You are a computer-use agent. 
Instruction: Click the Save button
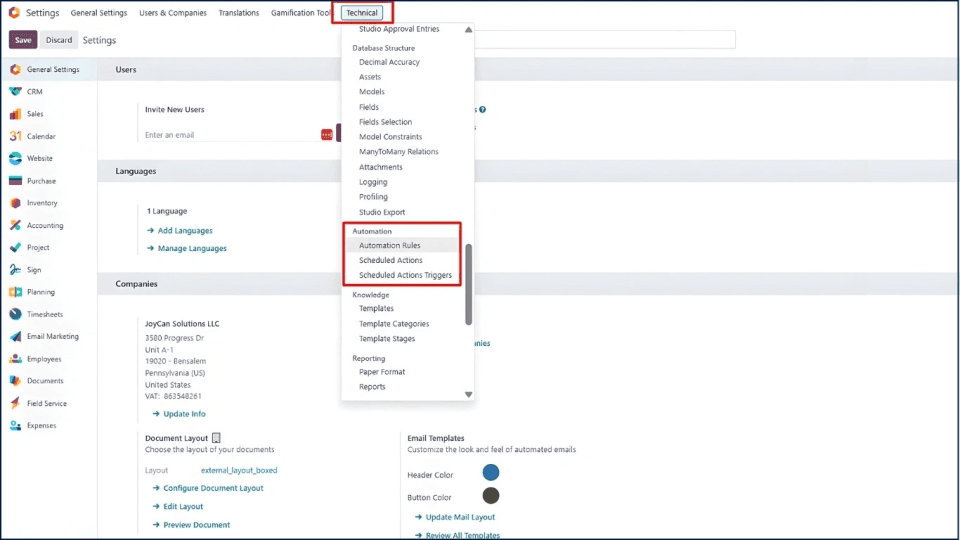click(23, 40)
